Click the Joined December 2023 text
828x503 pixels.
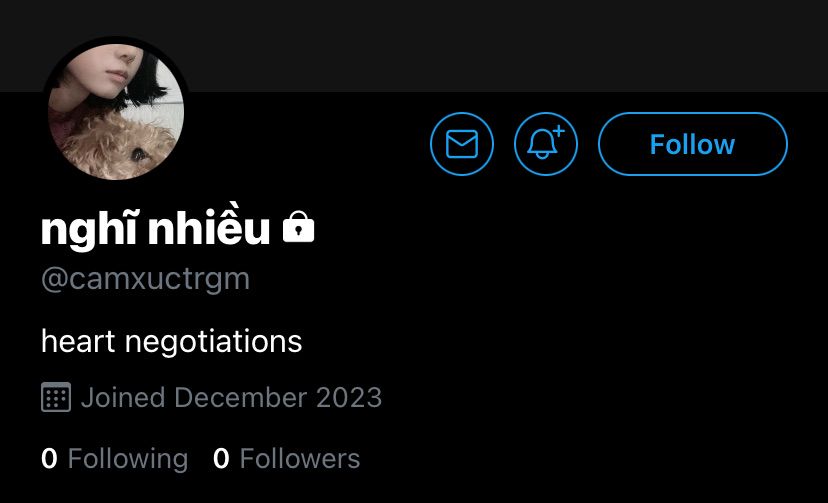(x=231, y=397)
